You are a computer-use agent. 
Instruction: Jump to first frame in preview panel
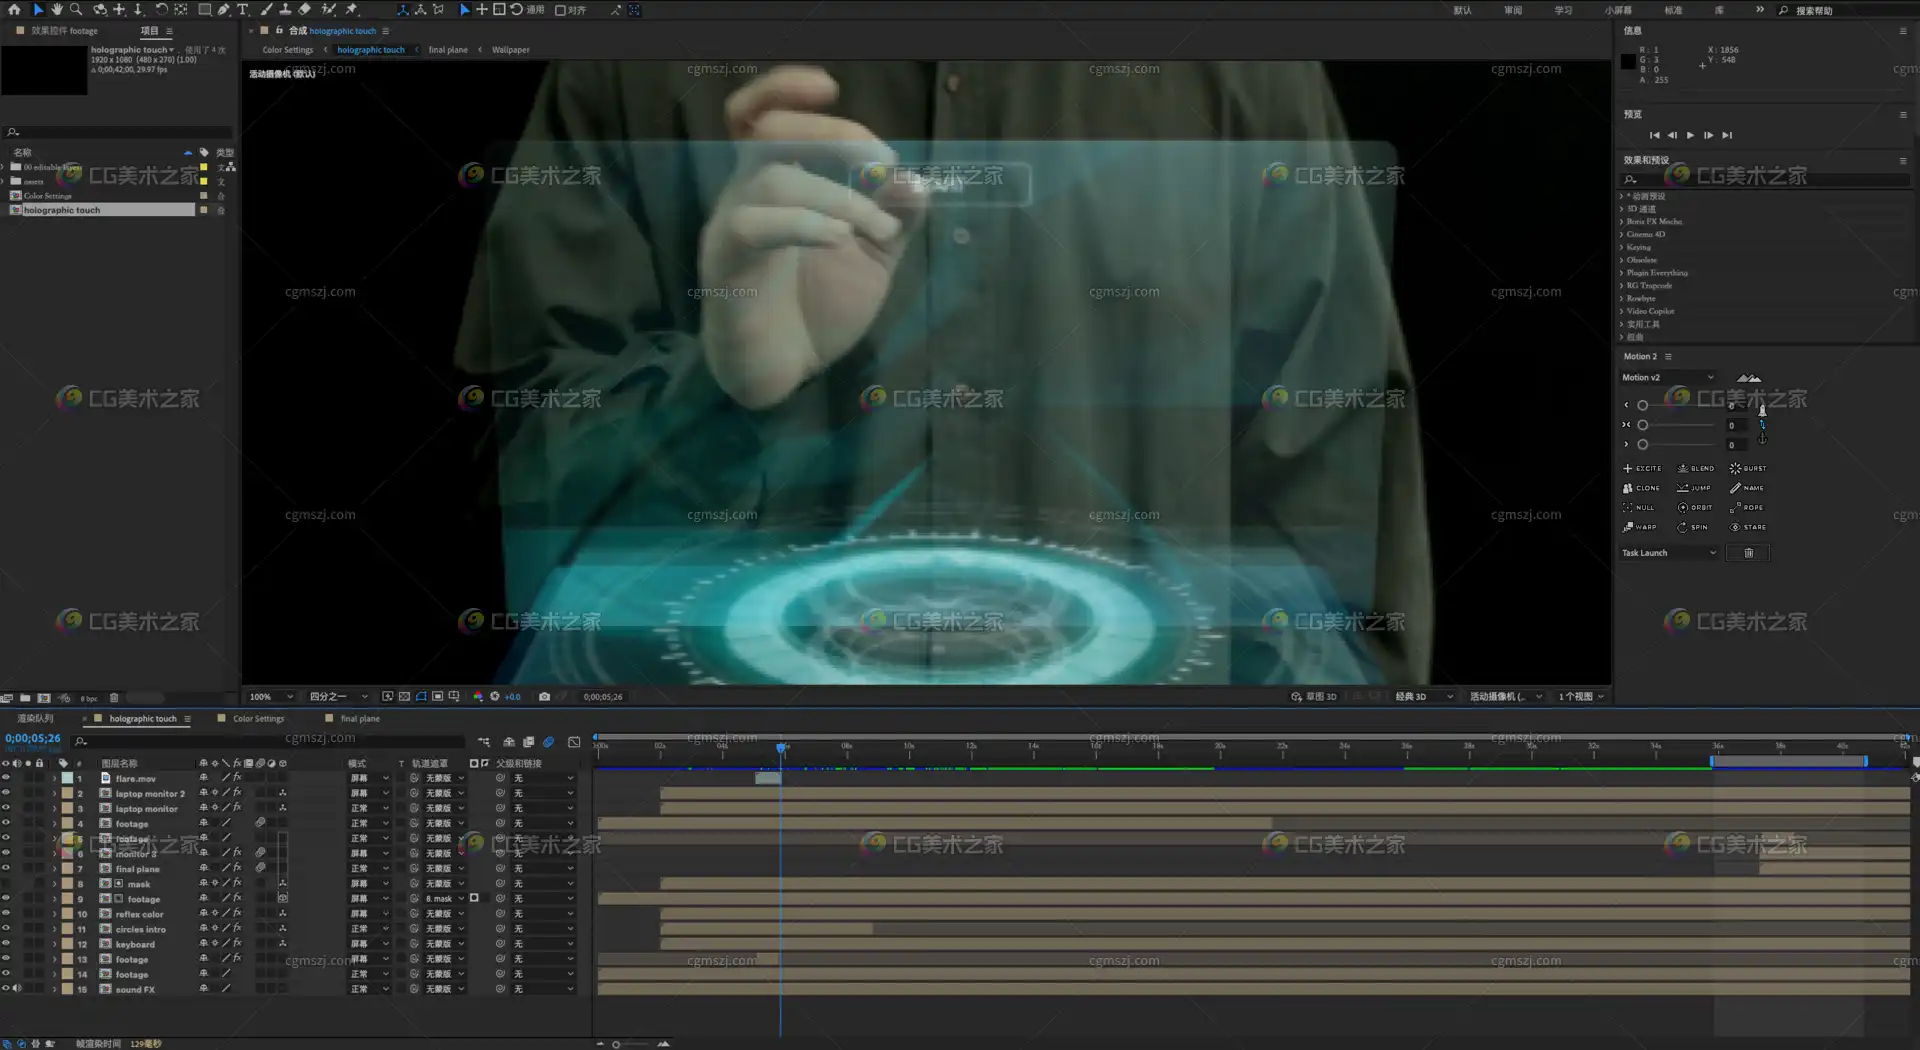coord(1654,135)
